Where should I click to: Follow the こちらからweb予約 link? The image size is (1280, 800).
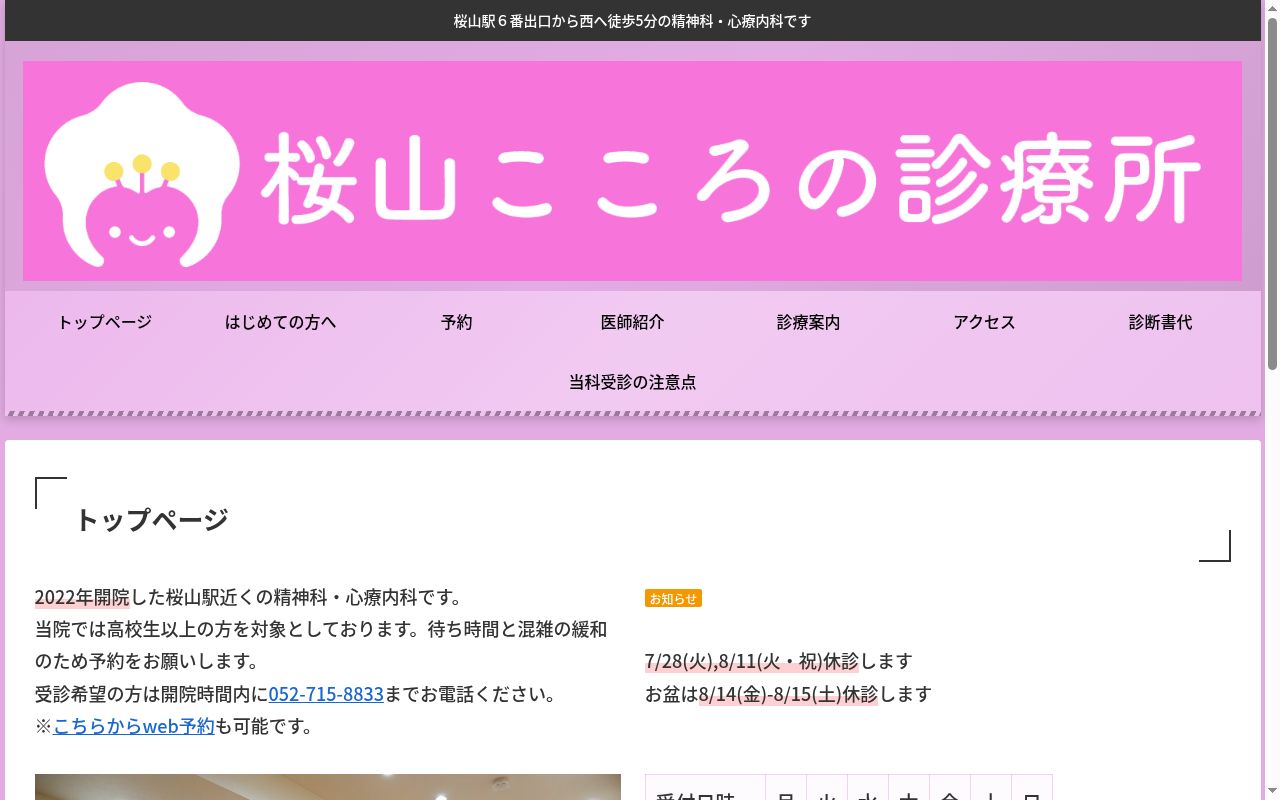tap(134, 726)
